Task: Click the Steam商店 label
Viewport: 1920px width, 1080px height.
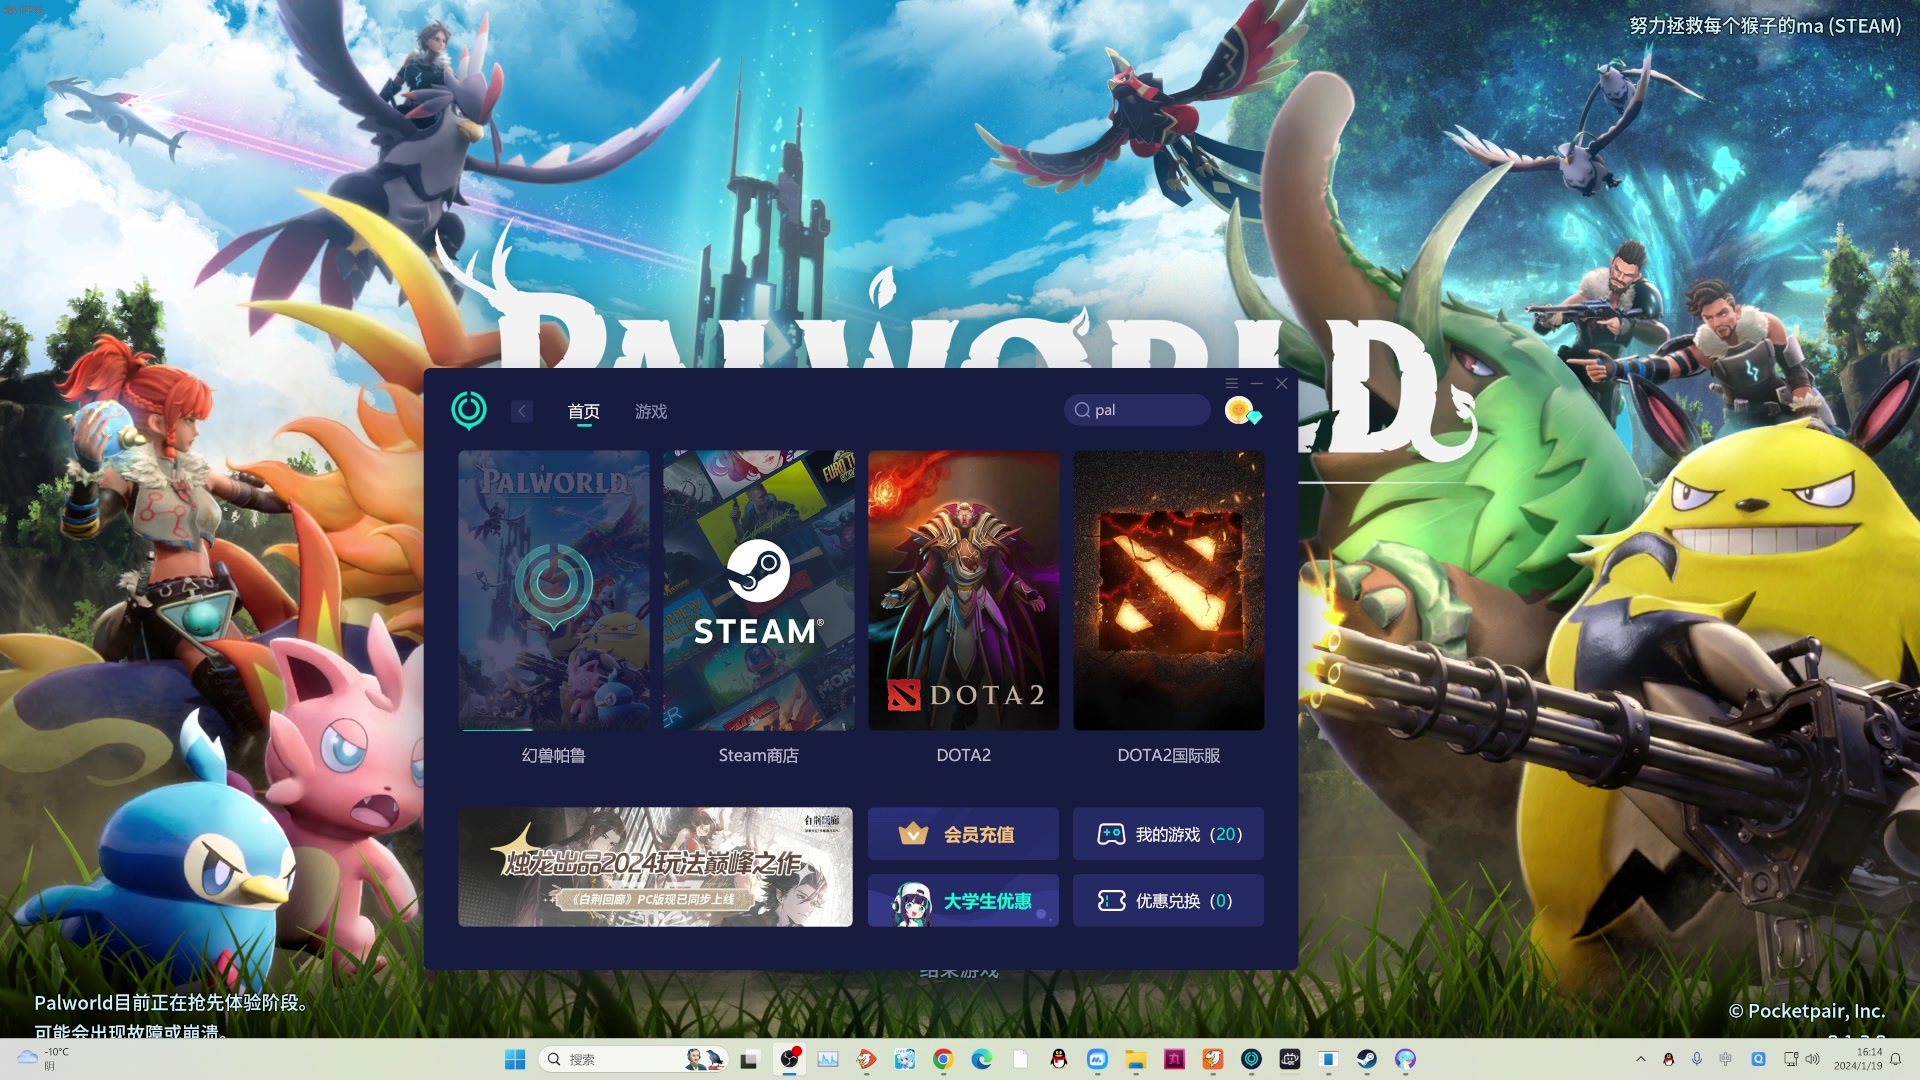Action: (759, 755)
